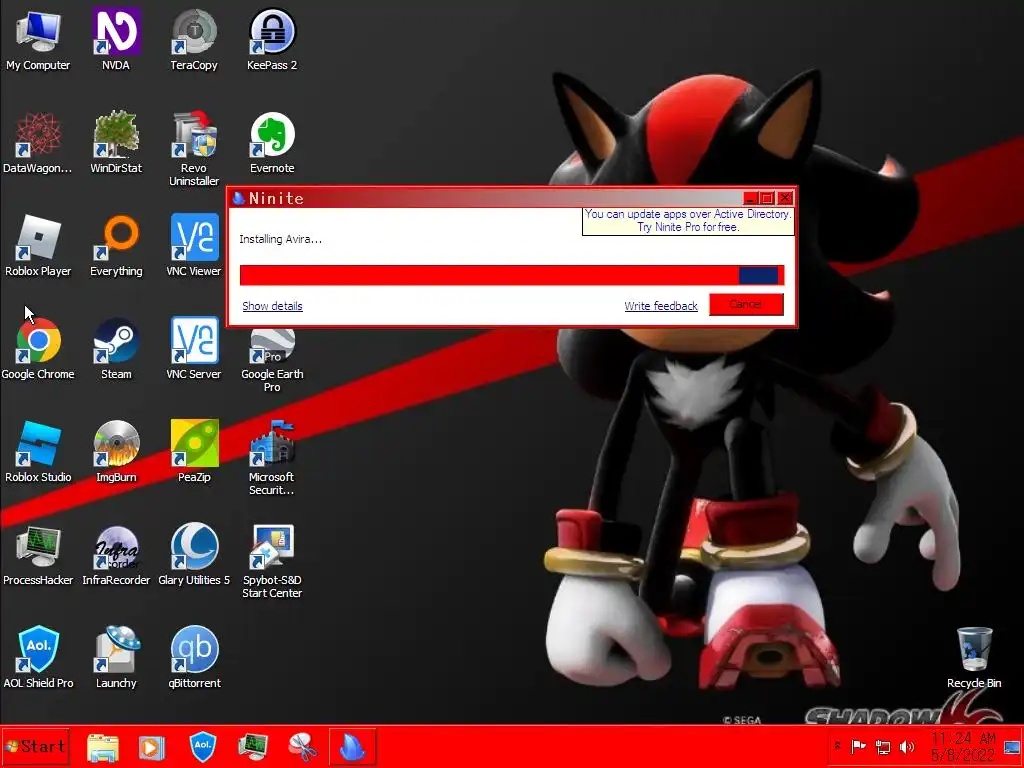Open the ProcessHacker monitor taskbar icon
Viewport: 1024px width, 768px height.
(253, 747)
